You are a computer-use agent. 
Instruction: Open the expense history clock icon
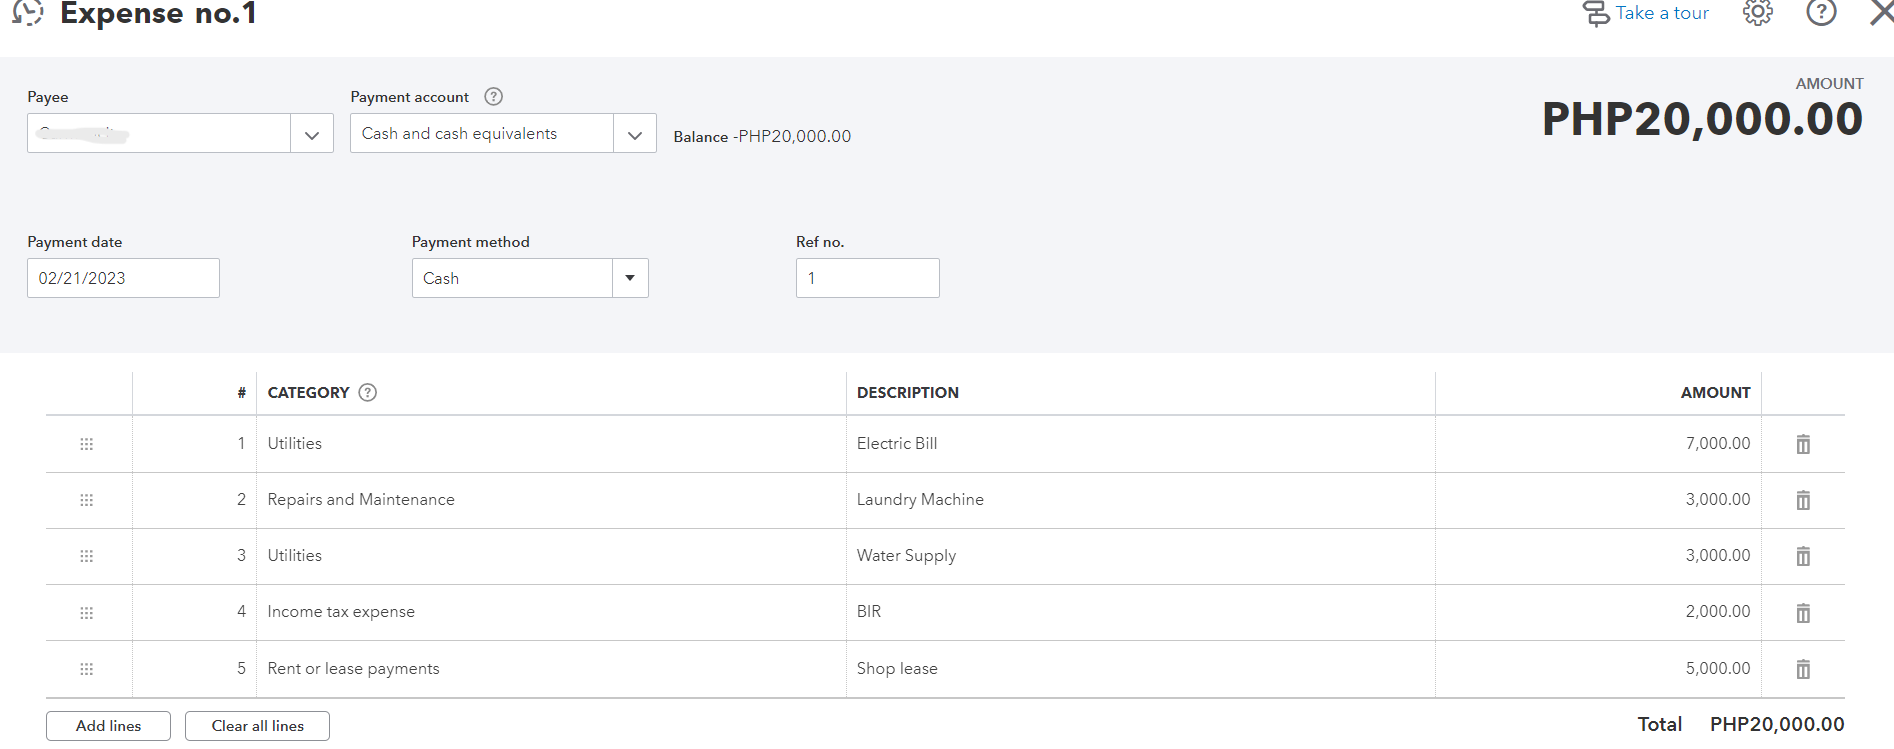[x=28, y=13]
